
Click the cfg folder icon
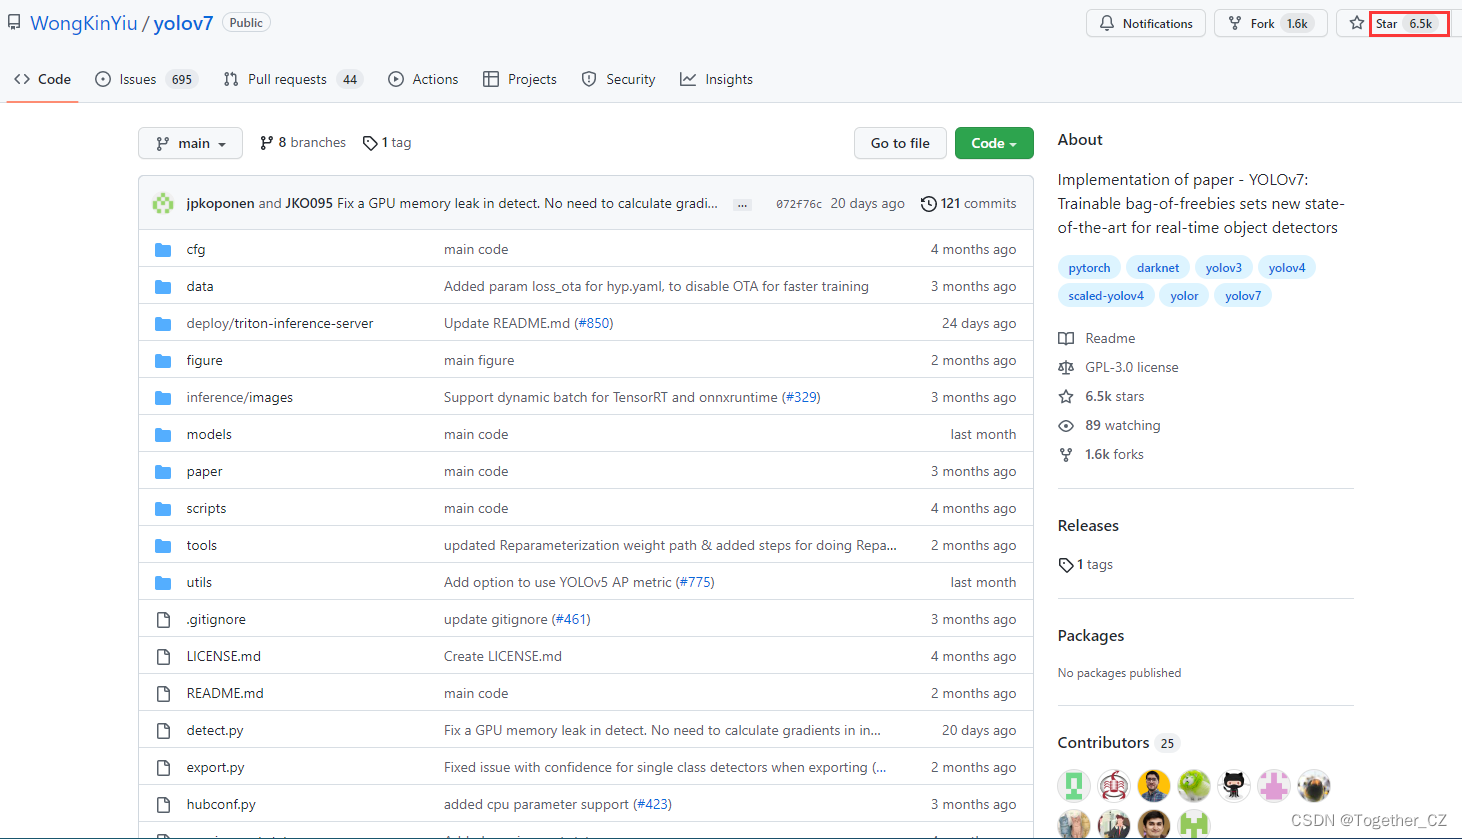pos(163,249)
